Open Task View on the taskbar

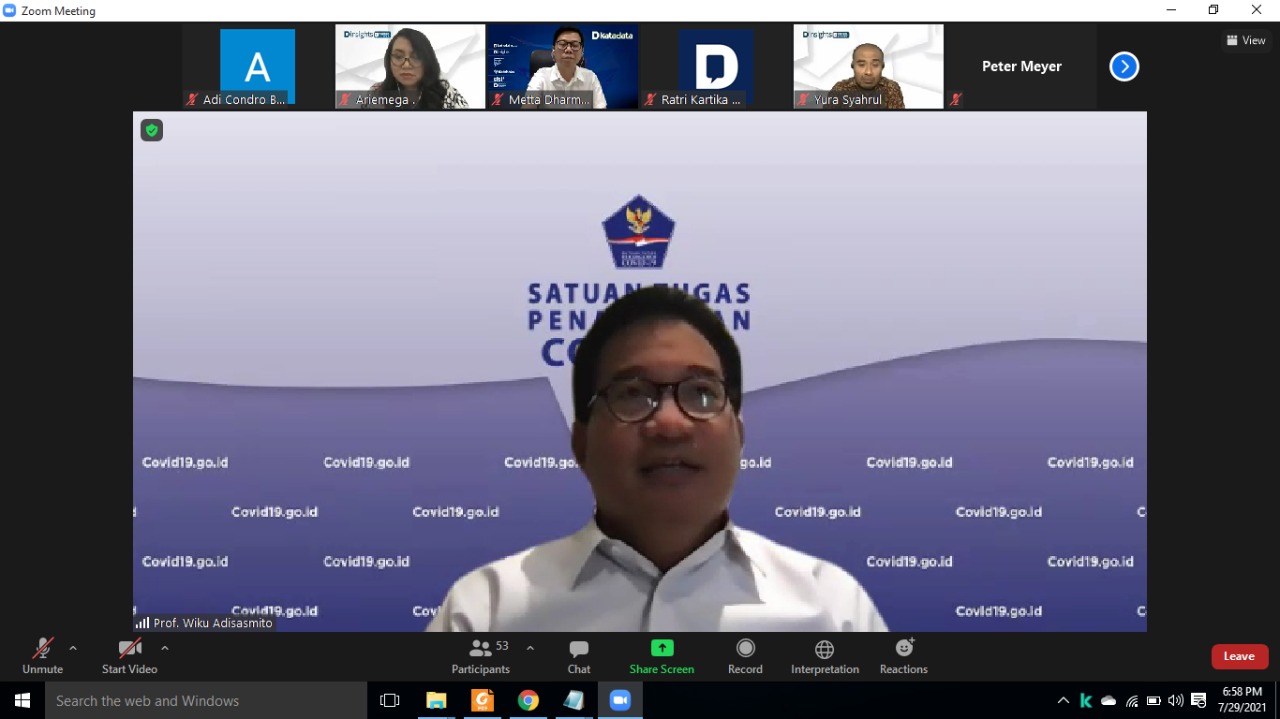(390, 700)
